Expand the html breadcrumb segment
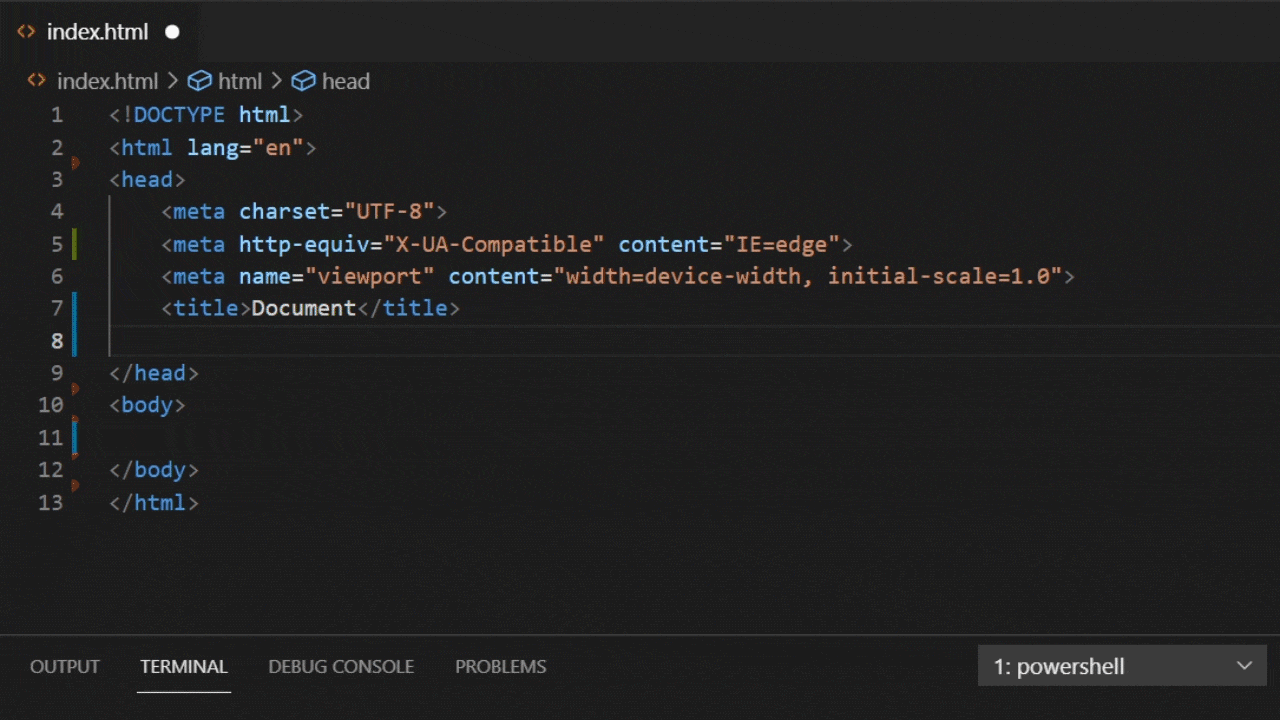 coord(240,81)
